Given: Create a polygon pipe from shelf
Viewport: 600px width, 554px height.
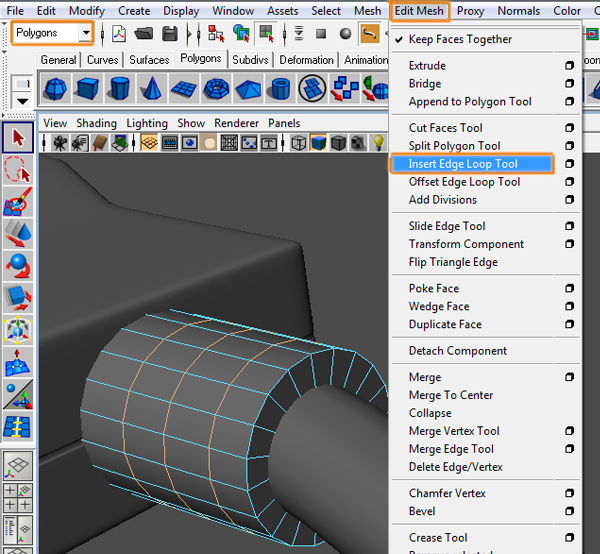Looking at the screenshot, I should (280, 89).
